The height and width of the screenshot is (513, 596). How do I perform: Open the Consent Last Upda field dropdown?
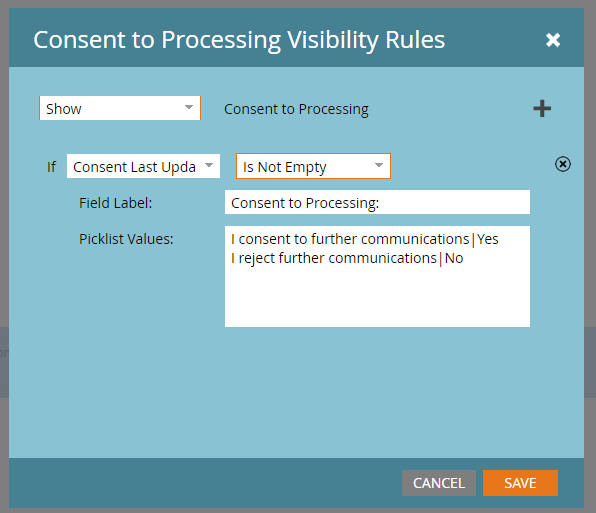(x=143, y=166)
